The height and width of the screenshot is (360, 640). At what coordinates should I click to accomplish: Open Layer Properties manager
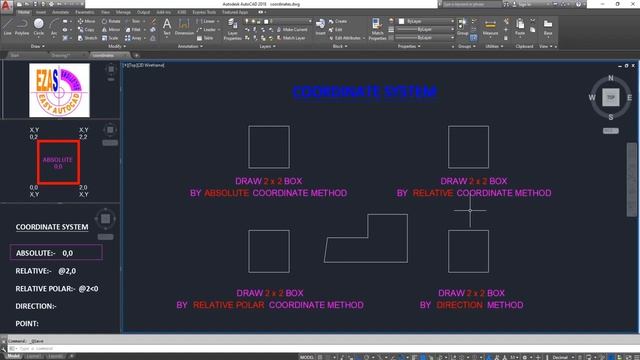tap(233, 30)
